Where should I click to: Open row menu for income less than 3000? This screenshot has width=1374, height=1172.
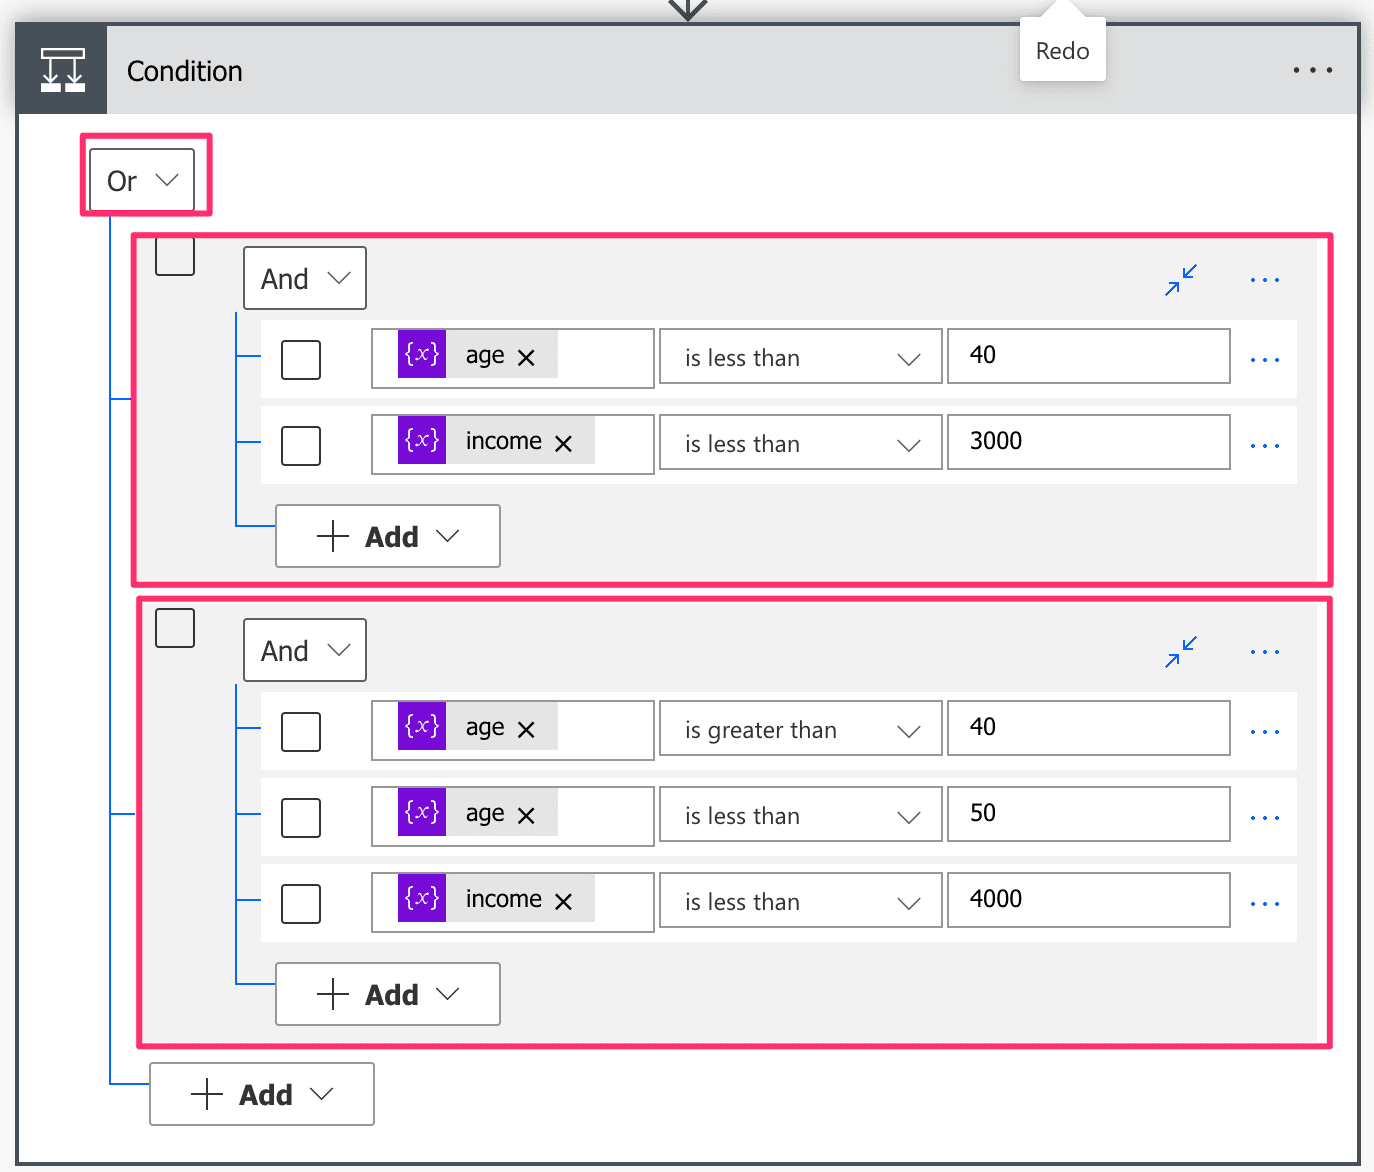click(x=1264, y=446)
